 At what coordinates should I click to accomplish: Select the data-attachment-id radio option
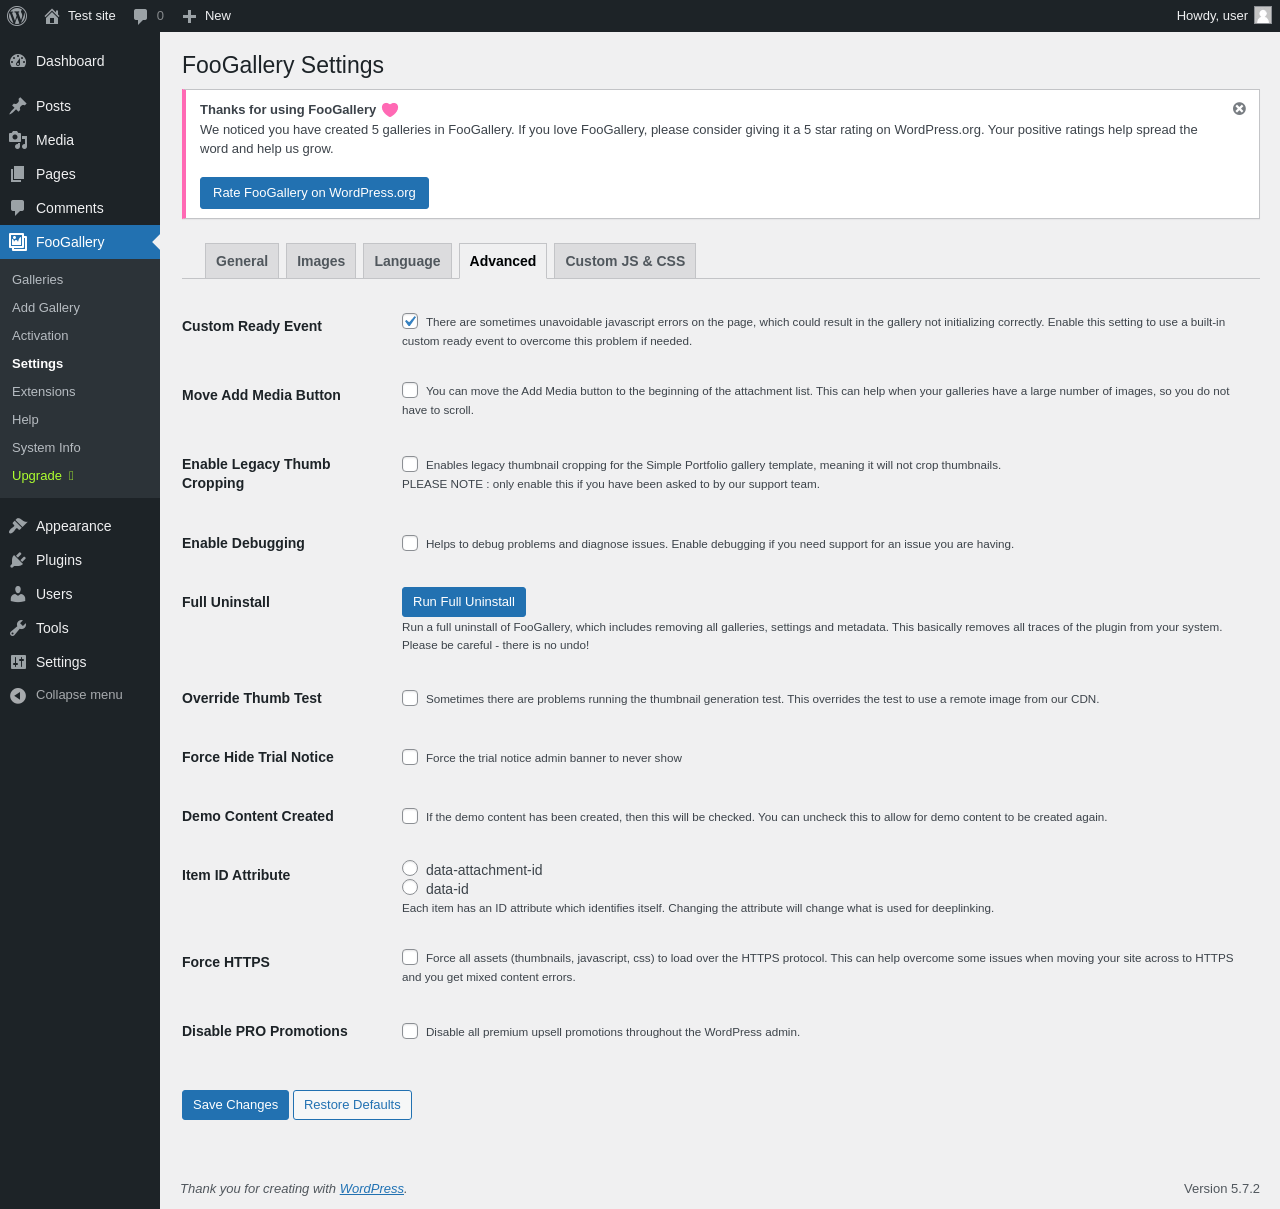click(x=410, y=868)
